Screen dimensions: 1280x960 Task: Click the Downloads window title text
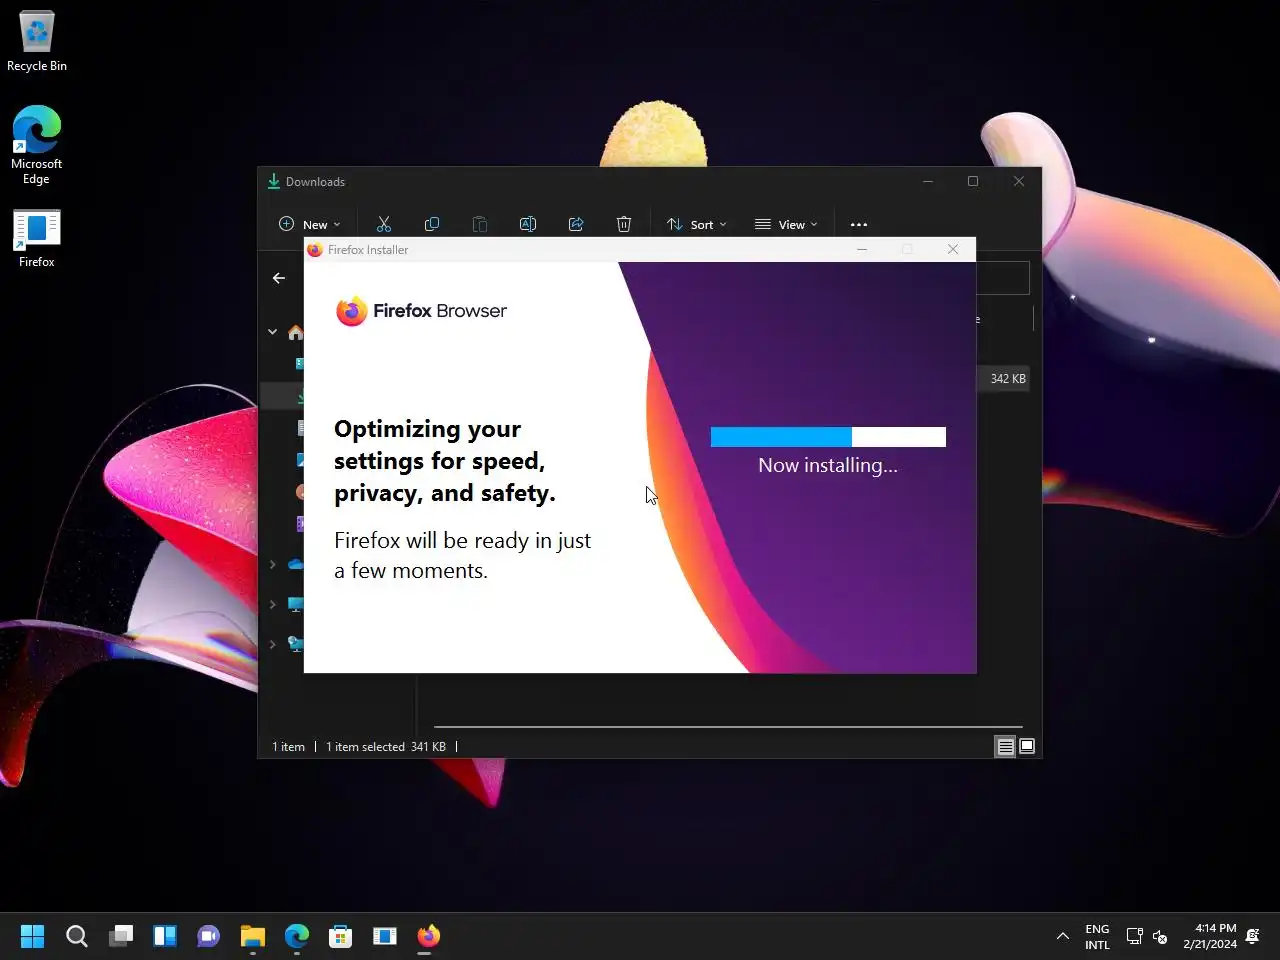pyautogui.click(x=315, y=182)
